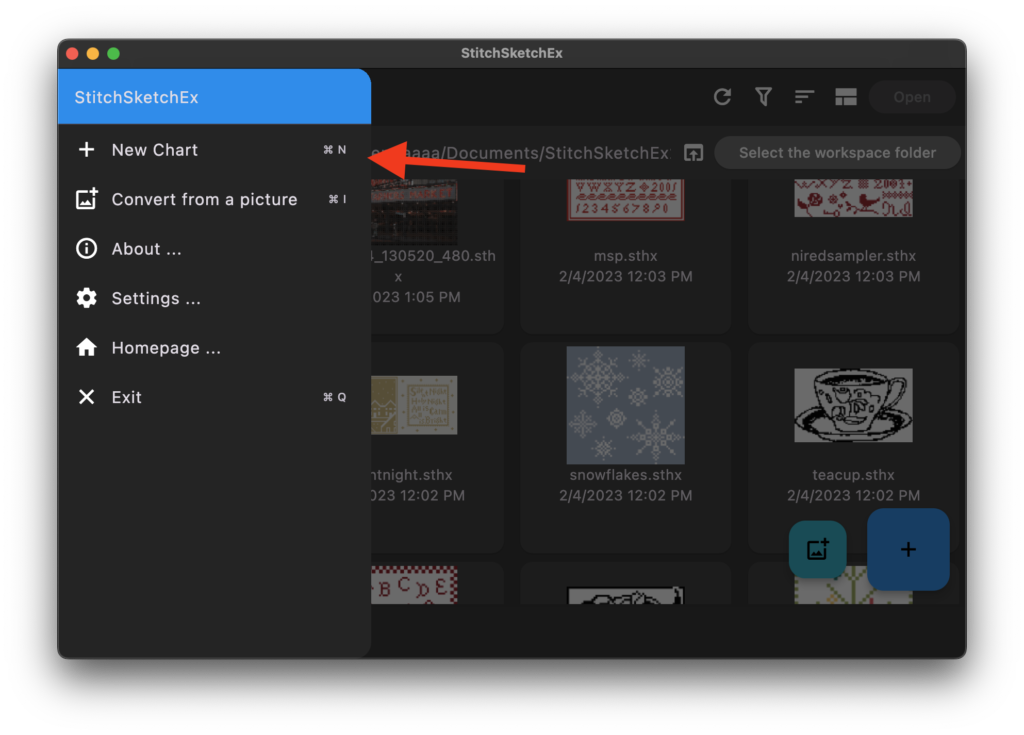Click the refresh icon in the toolbar
1024x735 pixels.
click(722, 97)
